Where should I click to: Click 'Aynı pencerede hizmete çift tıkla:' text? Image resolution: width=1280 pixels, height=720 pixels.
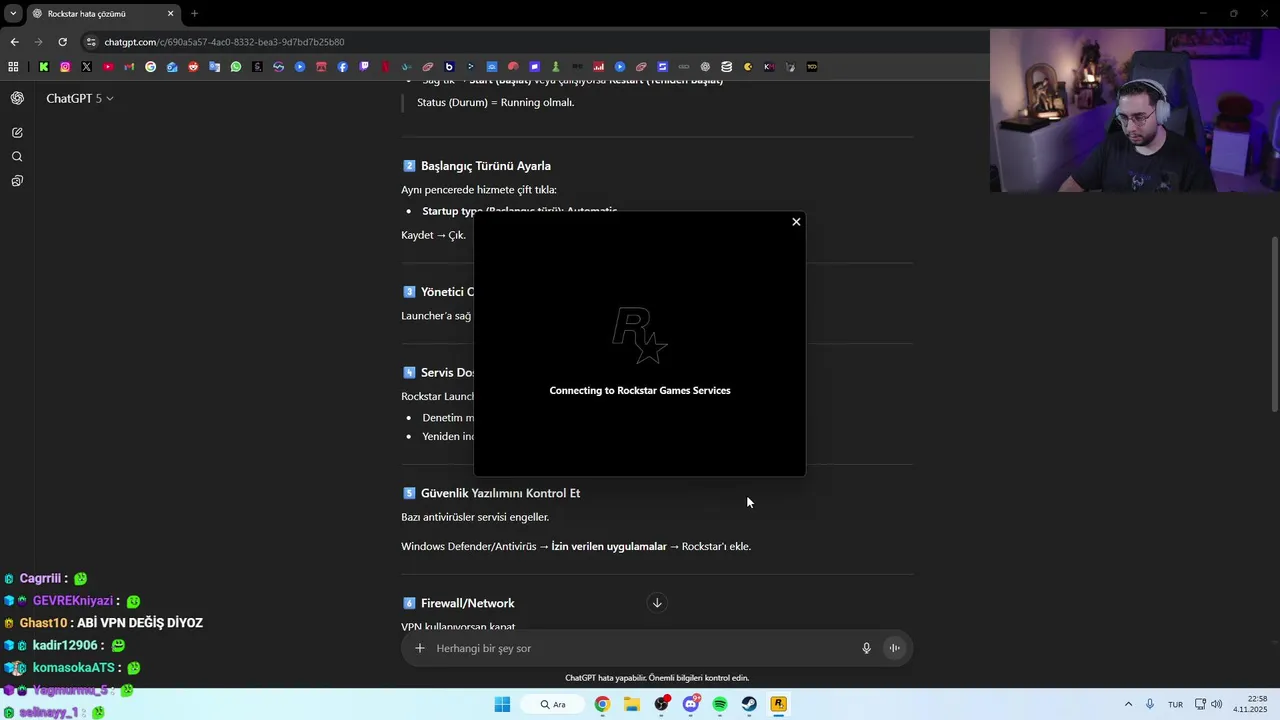coord(479,190)
